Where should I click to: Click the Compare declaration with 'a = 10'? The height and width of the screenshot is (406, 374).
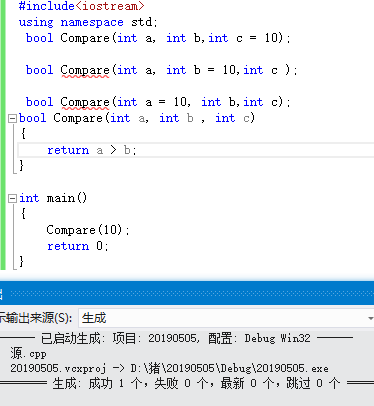[x=158, y=102]
